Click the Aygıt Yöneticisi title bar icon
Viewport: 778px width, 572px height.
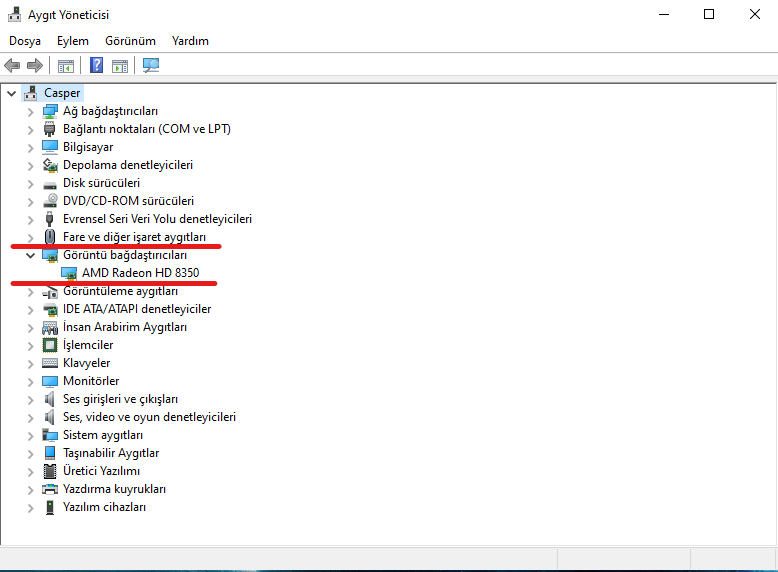pyautogui.click(x=14, y=14)
